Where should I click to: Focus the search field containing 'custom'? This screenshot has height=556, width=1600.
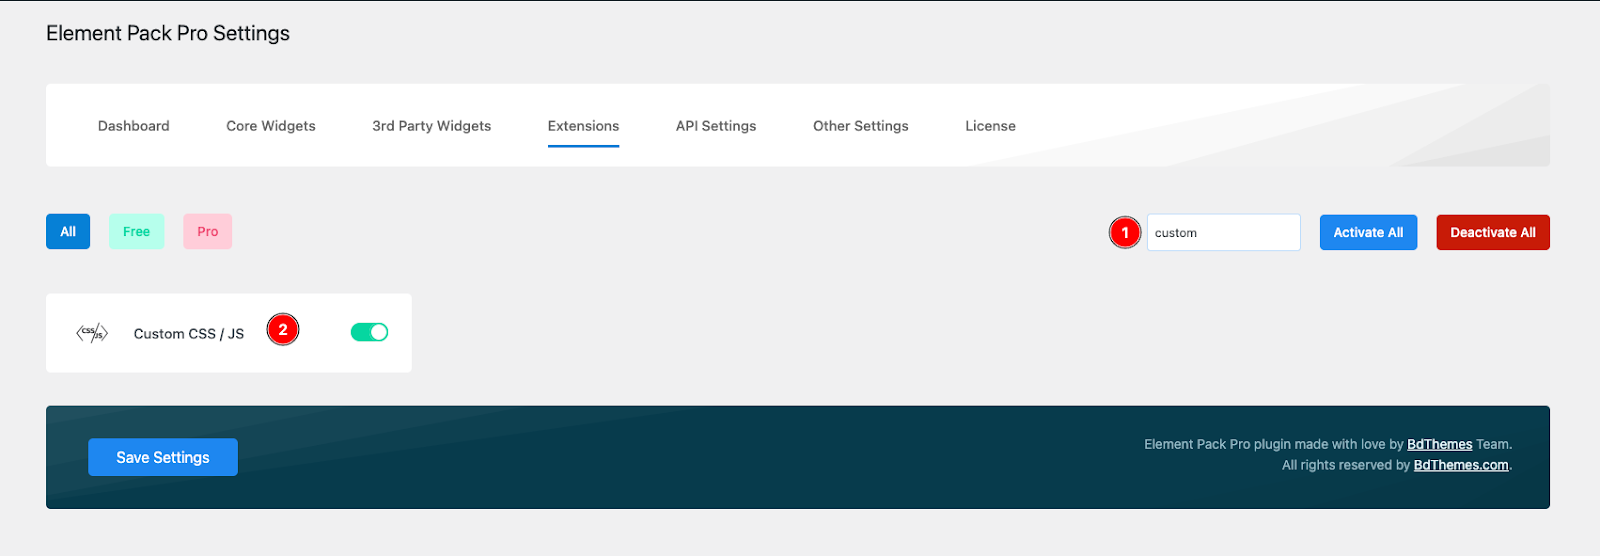coord(1223,232)
